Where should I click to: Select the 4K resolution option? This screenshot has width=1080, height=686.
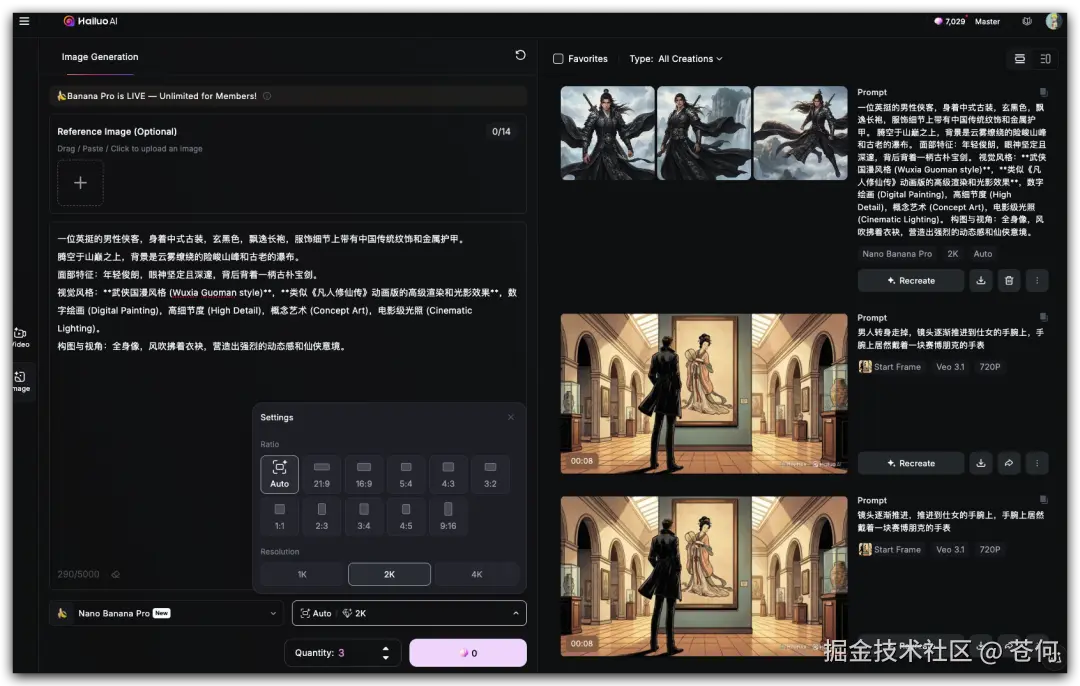pyautogui.click(x=477, y=573)
